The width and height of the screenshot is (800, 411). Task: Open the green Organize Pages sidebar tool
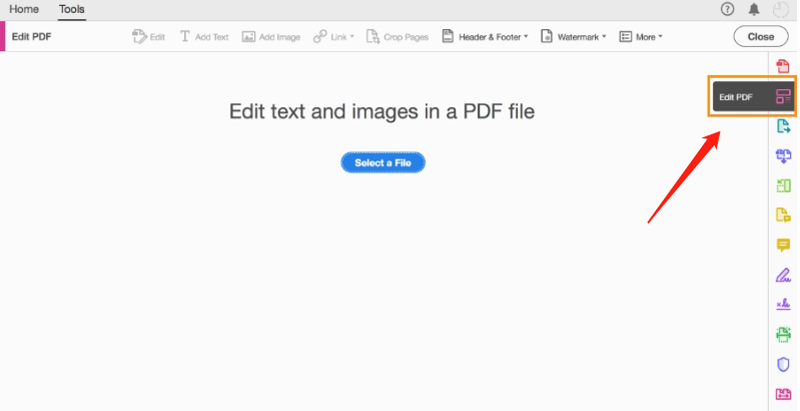tap(783, 186)
